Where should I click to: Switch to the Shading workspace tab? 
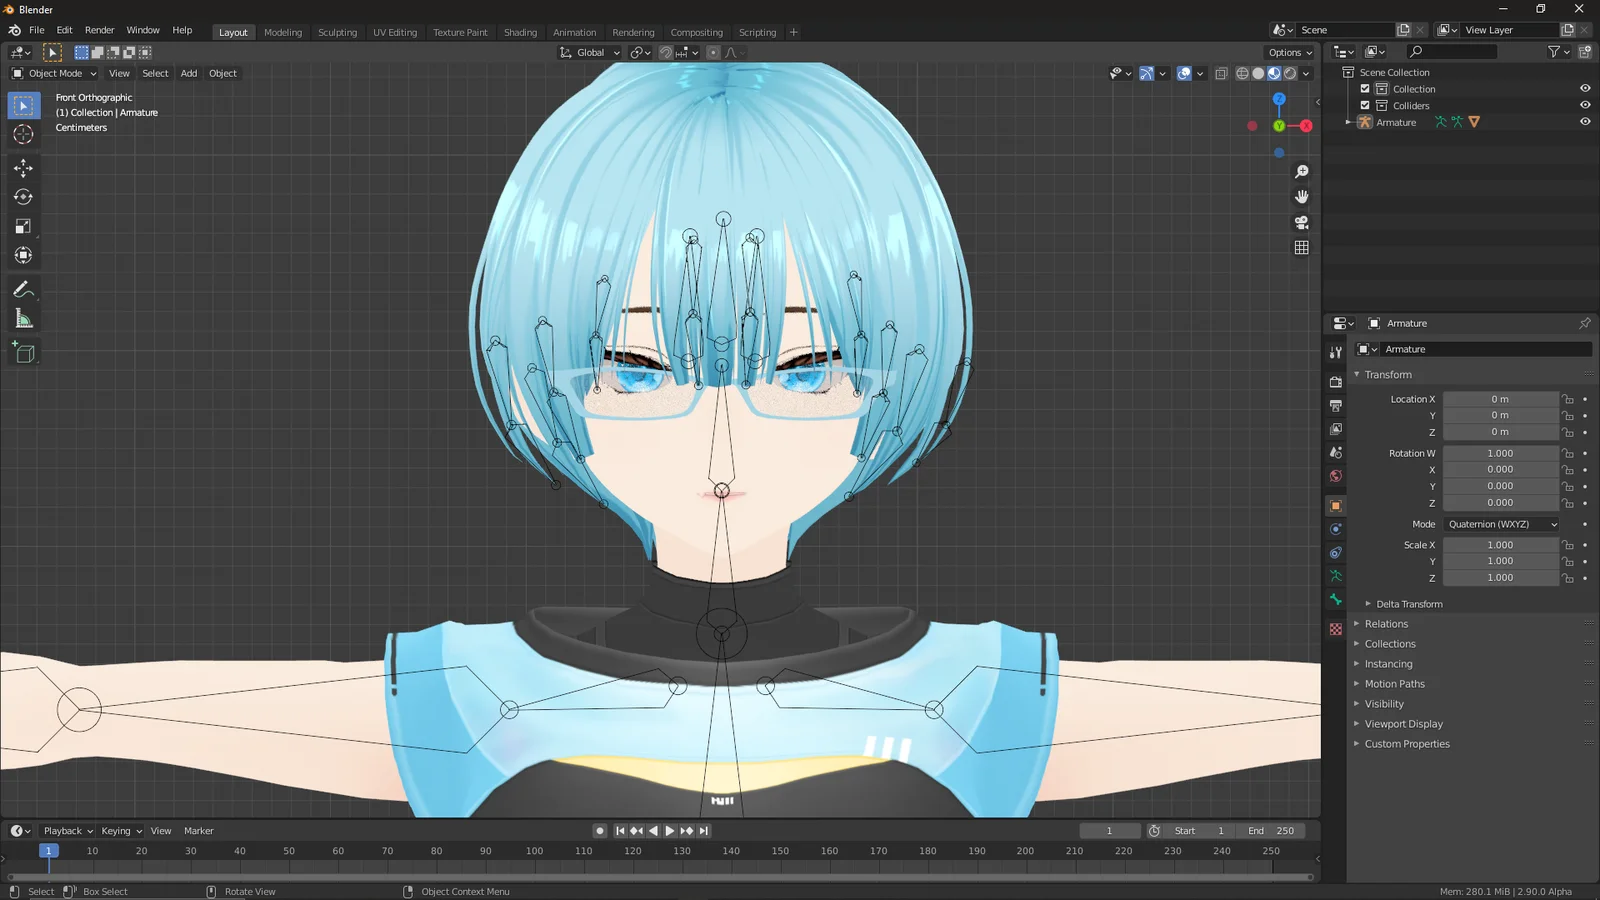[520, 32]
